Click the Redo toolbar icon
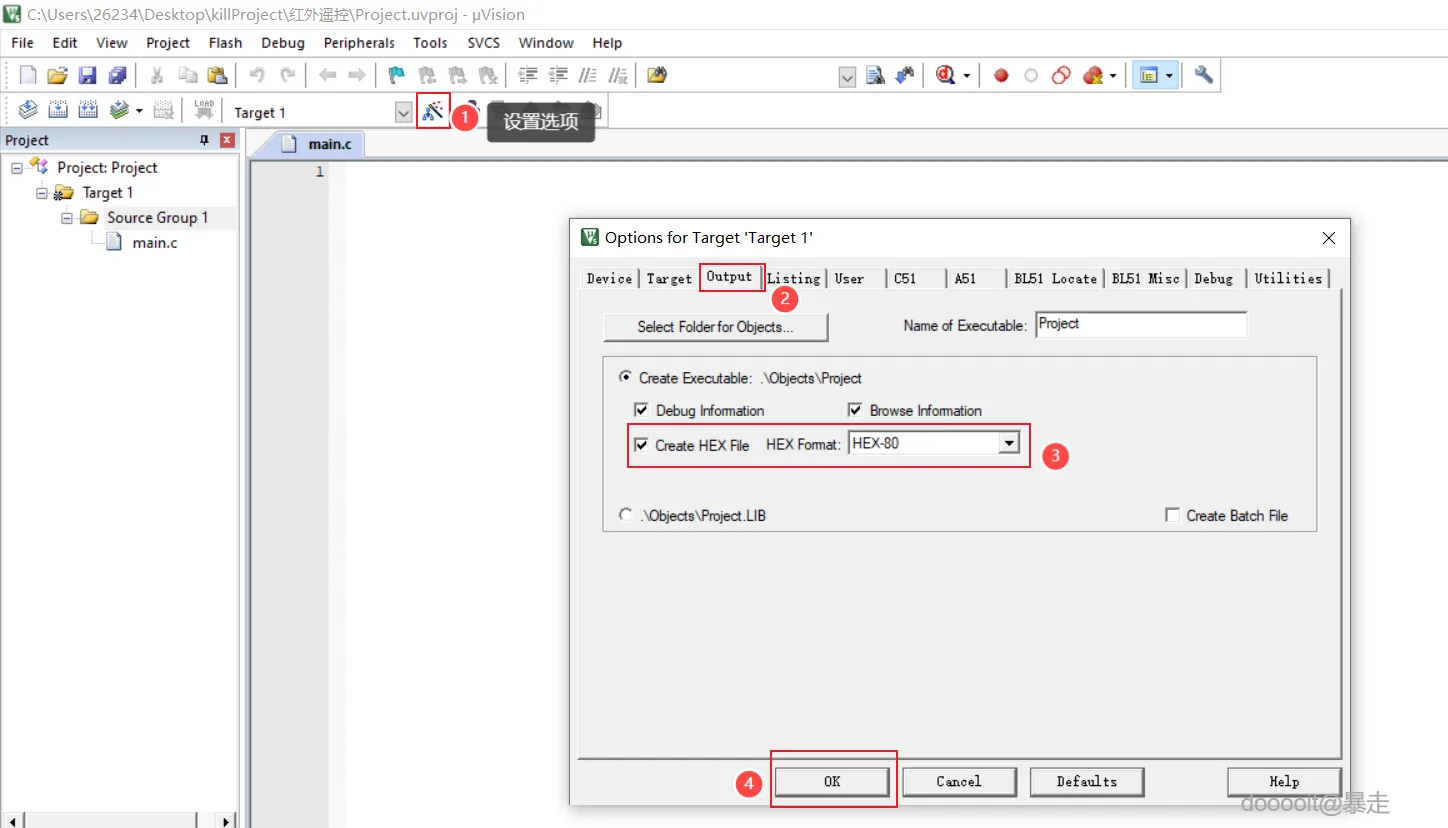Screen dimensions: 1448x828 (x=287, y=75)
